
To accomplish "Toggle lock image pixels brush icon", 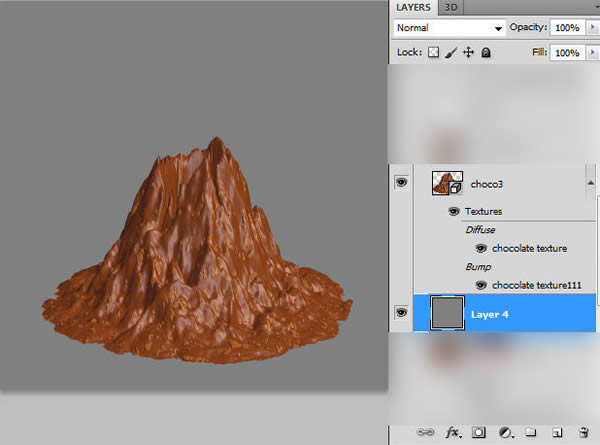I will click(x=451, y=52).
